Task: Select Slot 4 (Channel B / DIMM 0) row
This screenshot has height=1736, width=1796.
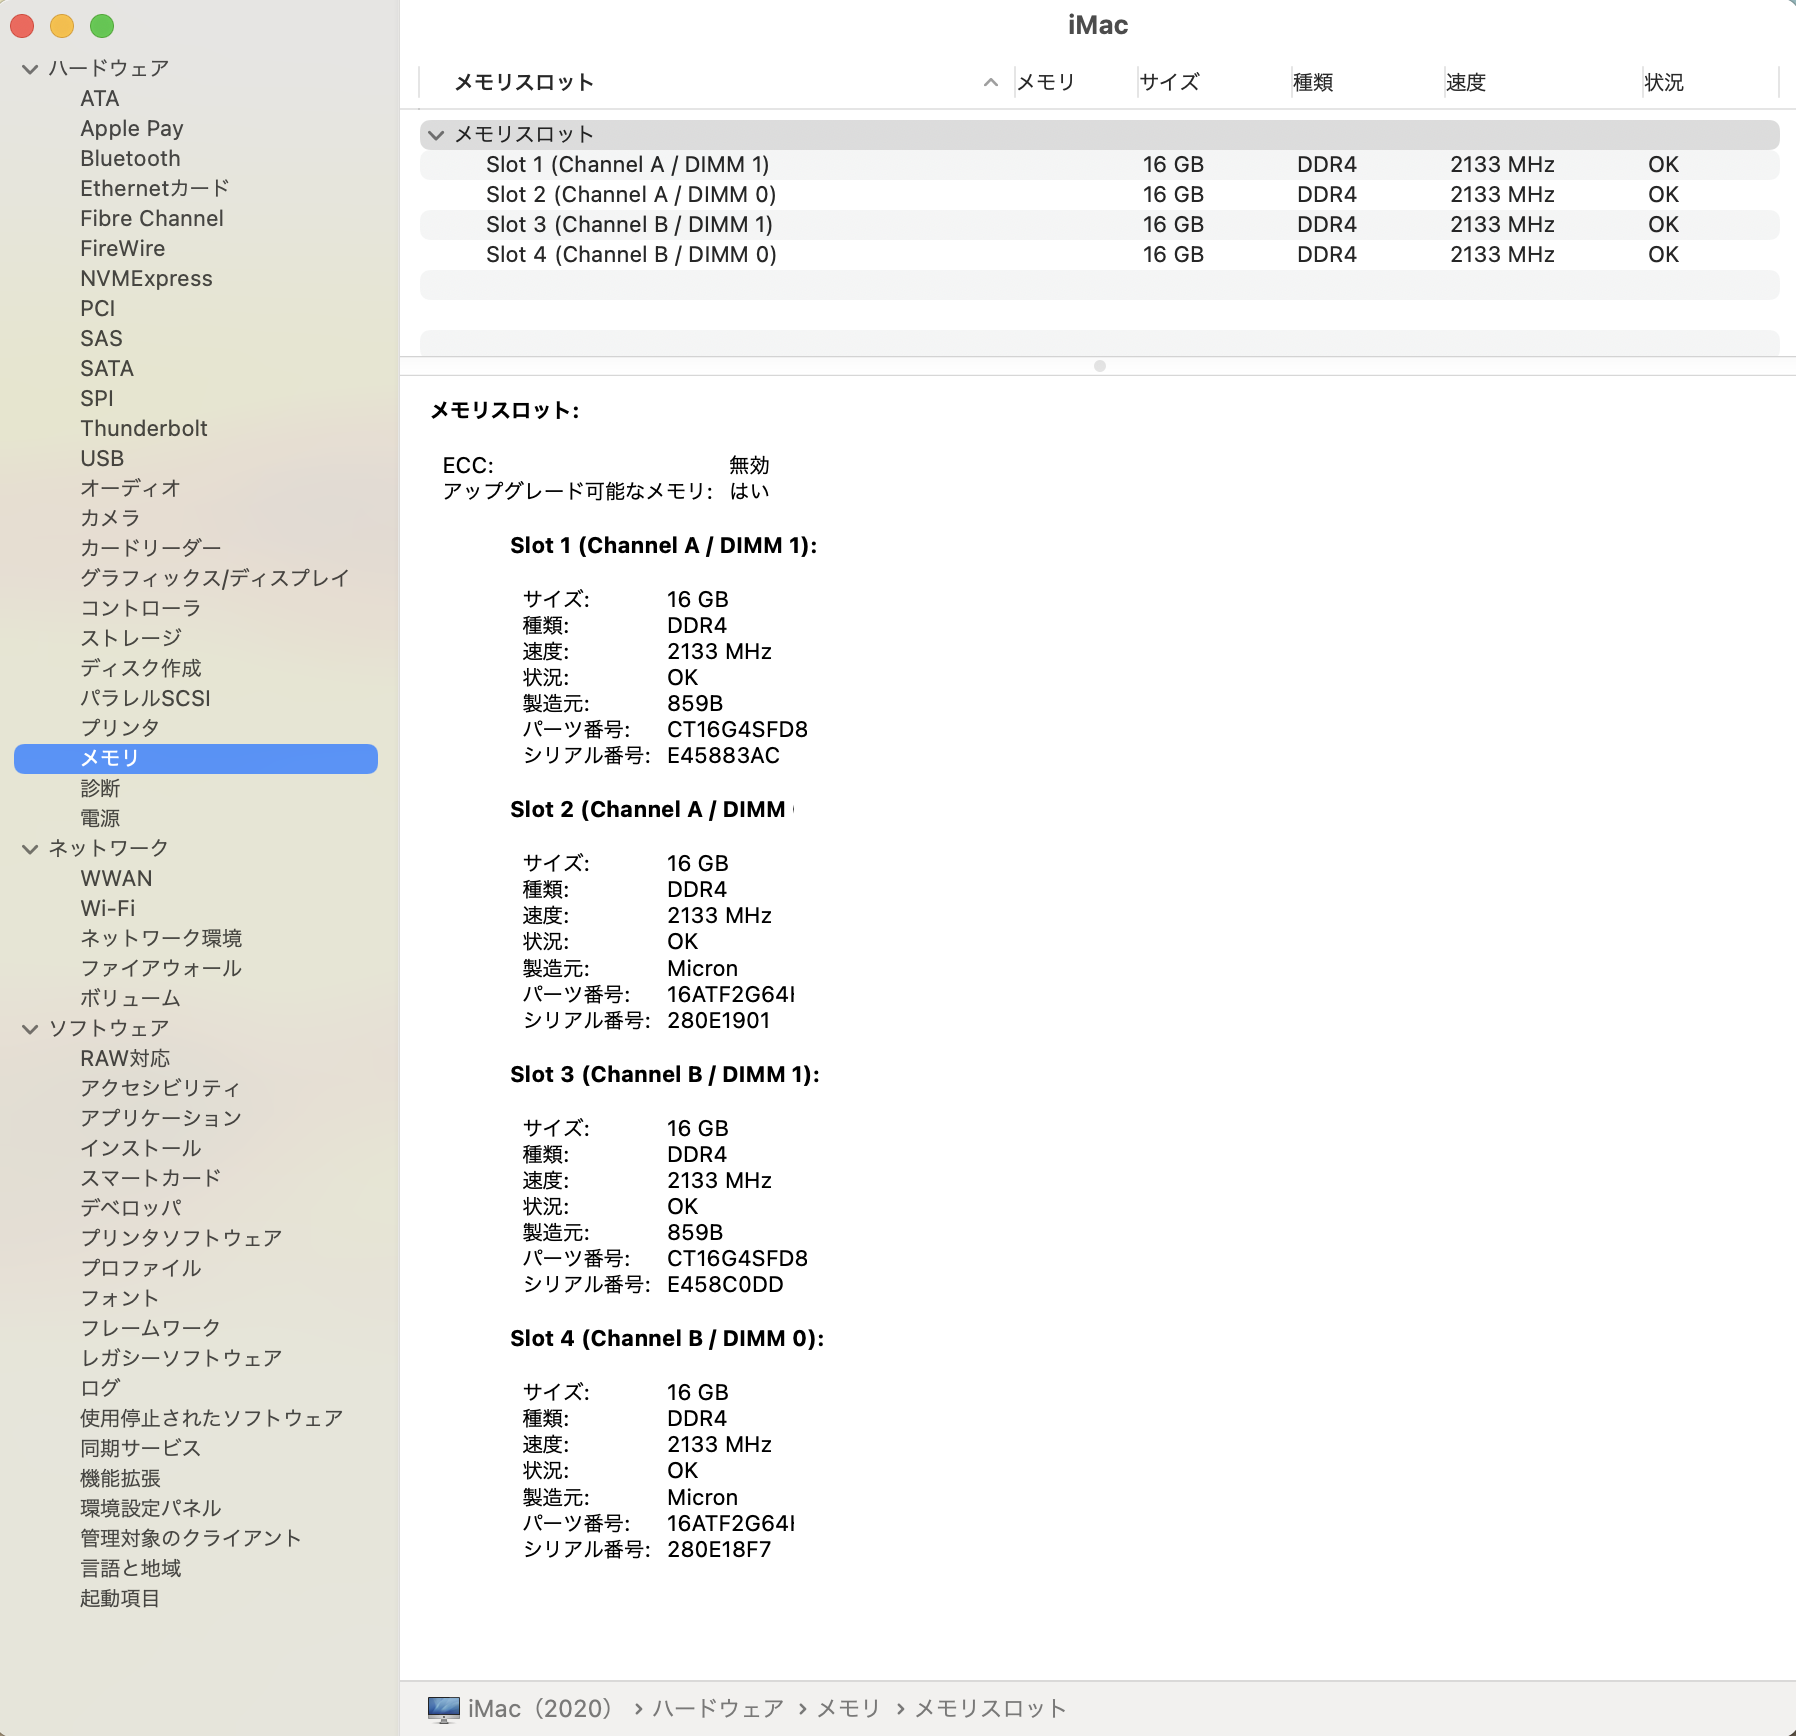Action: tap(1100, 255)
